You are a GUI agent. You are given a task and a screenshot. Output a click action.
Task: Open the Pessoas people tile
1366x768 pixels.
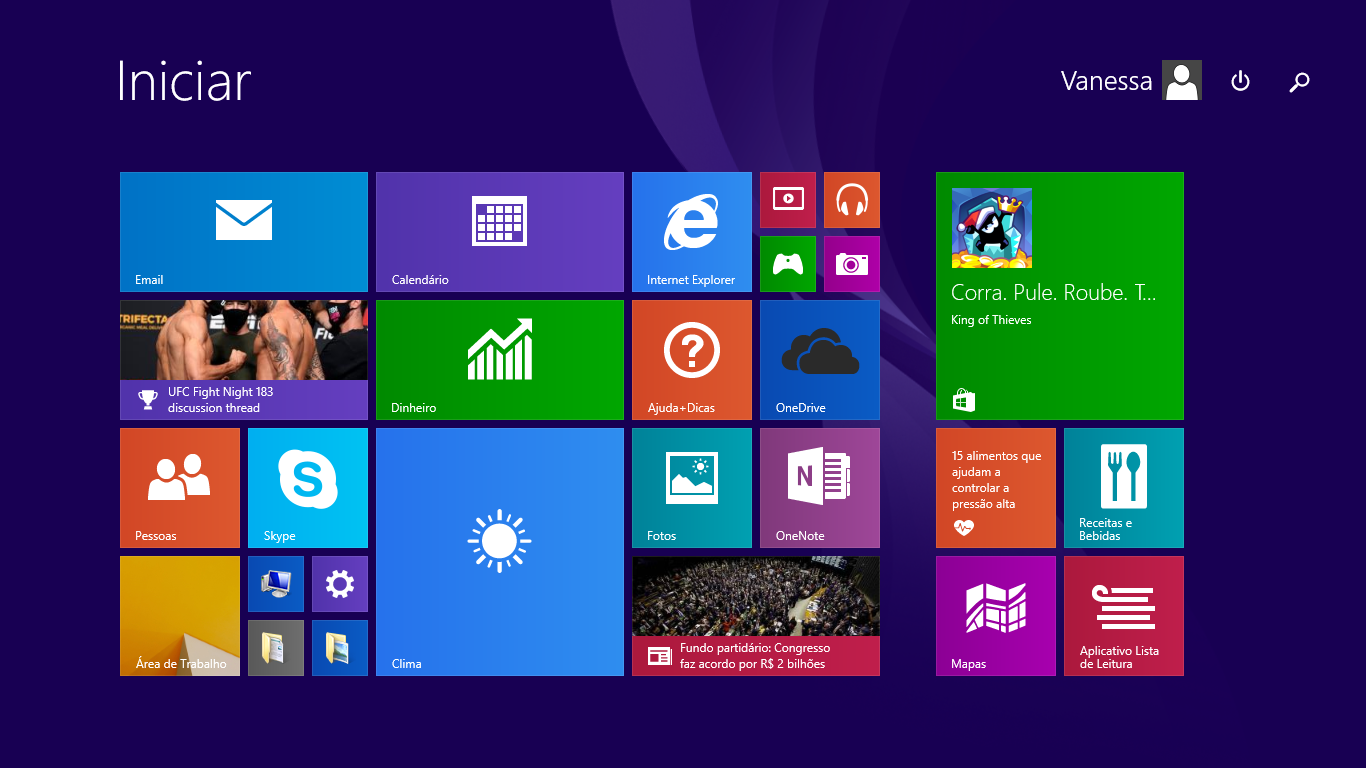[x=180, y=488]
